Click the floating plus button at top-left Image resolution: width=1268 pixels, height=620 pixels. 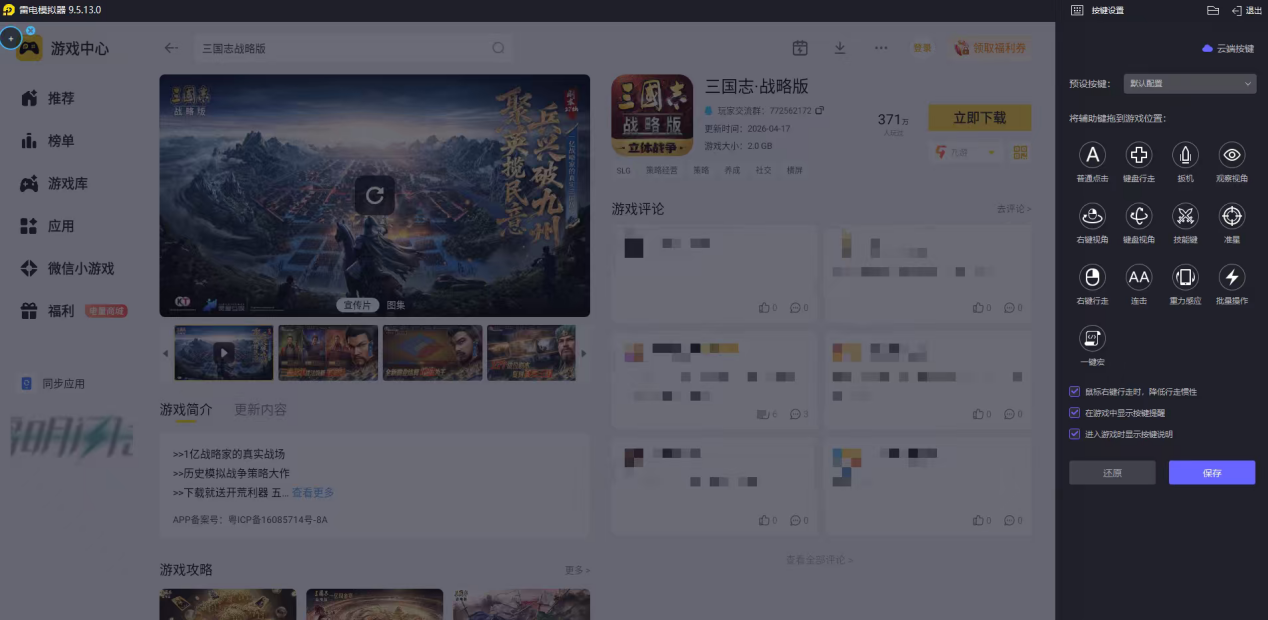pos(11,38)
